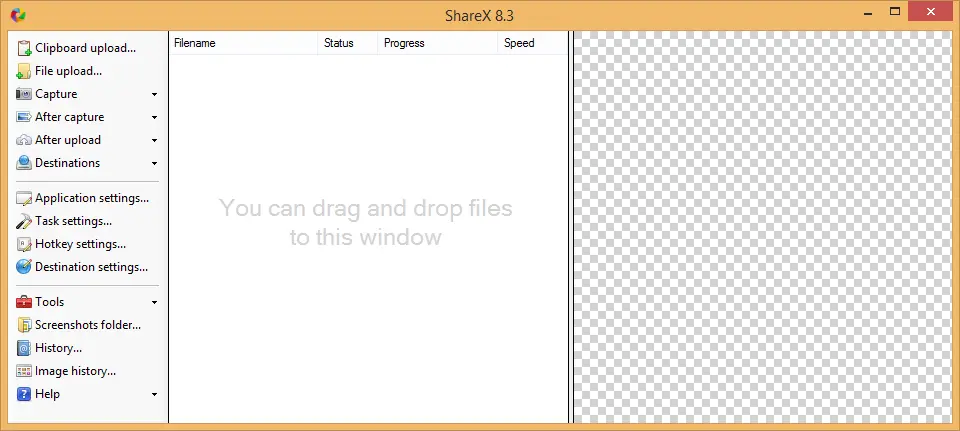Open Destination settings... label
The height and width of the screenshot is (431, 960).
click(91, 267)
